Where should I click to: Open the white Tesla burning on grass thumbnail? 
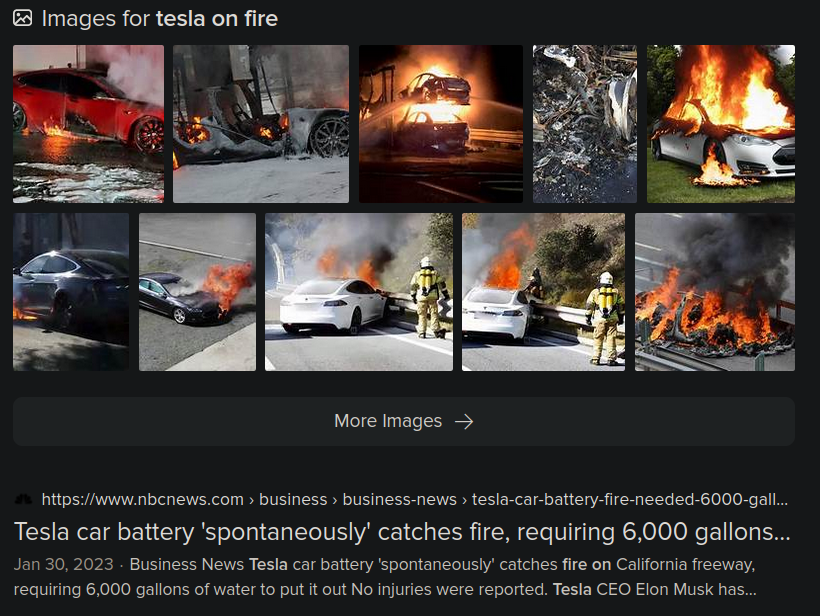721,124
